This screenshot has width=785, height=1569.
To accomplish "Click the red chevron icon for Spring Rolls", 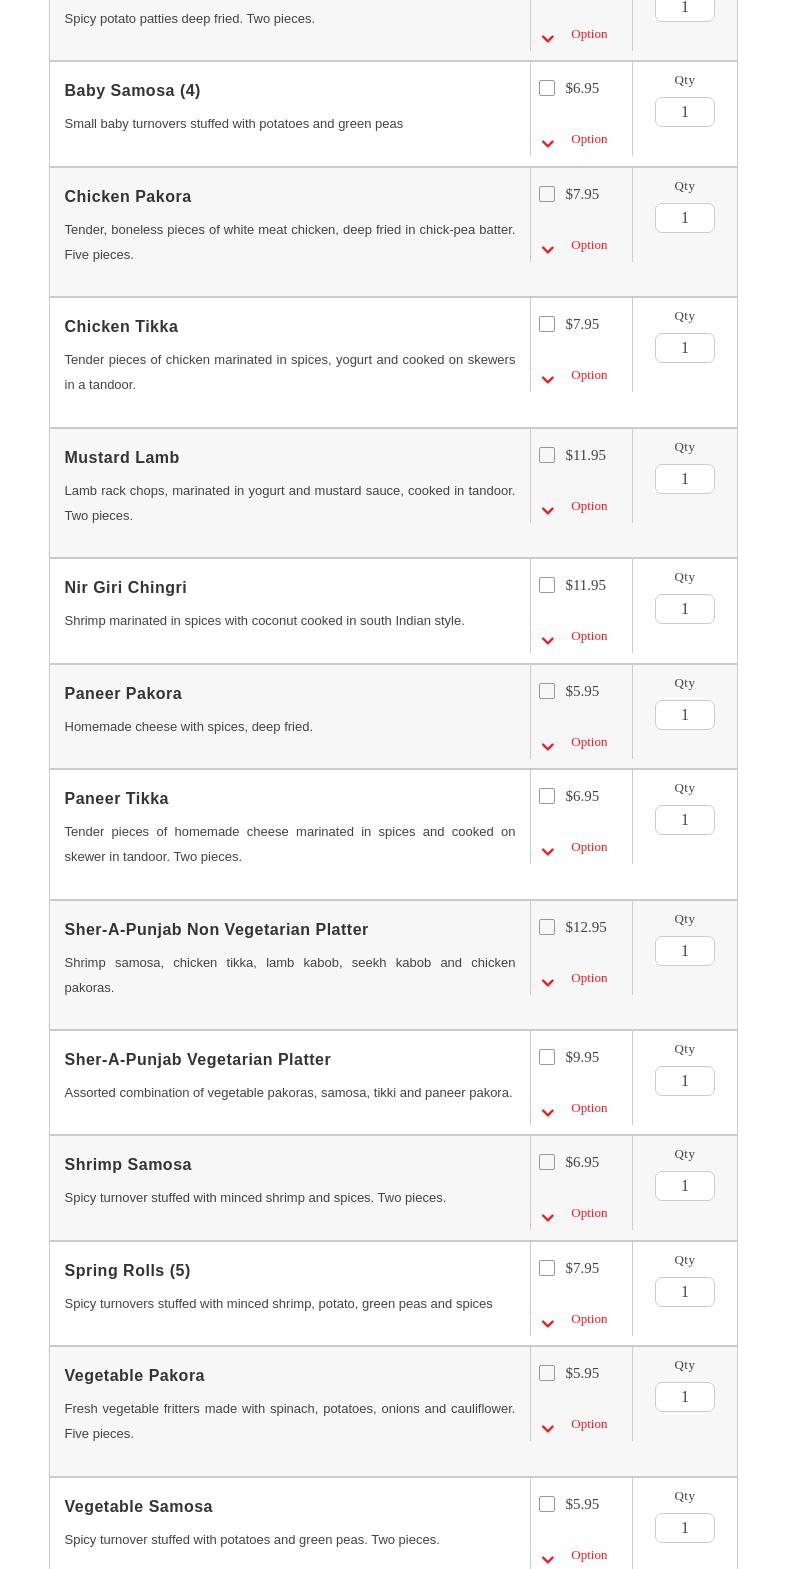I will click(547, 1324).
